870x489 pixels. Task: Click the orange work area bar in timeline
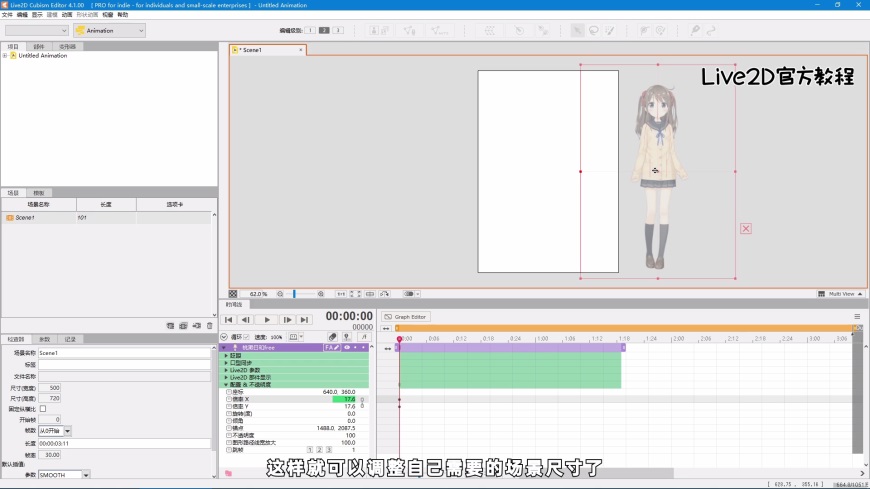tap(626, 329)
